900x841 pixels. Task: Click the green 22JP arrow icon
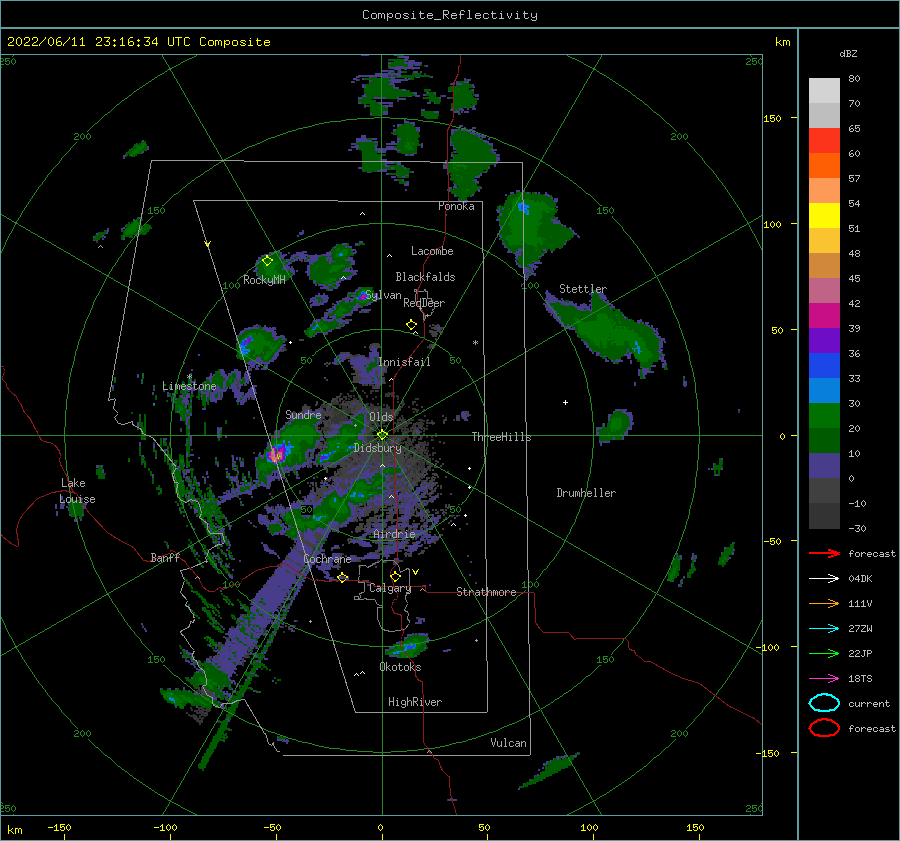(x=824, y=653)
